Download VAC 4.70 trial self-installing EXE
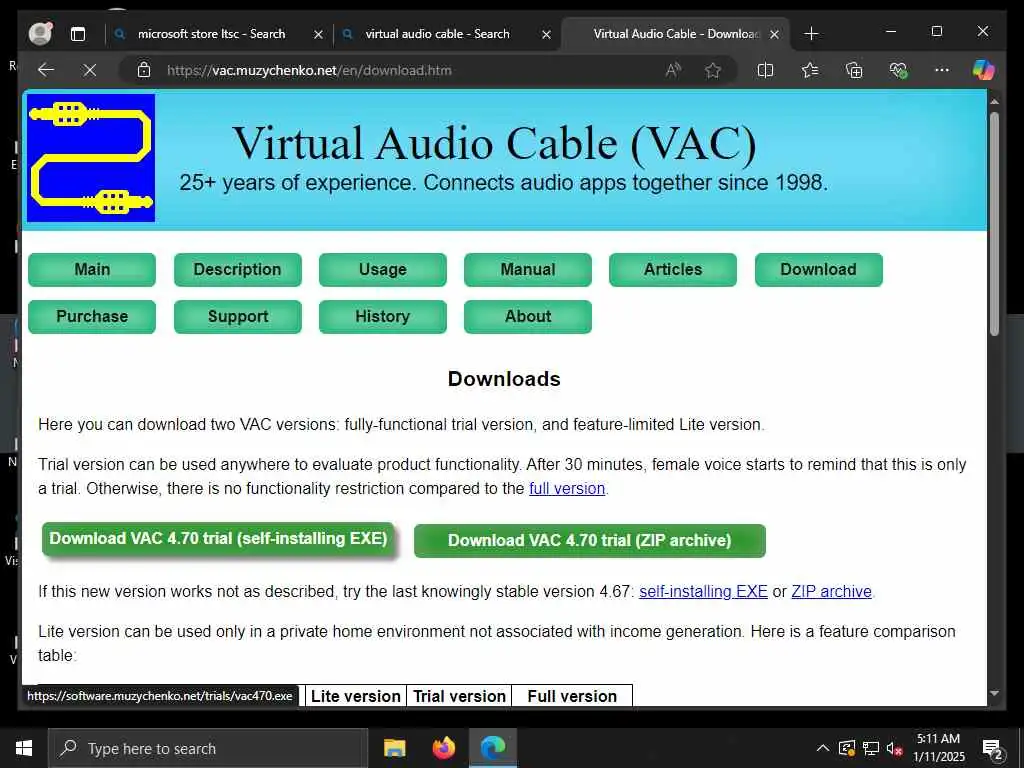1024x768 pixels. pos(218,539)
